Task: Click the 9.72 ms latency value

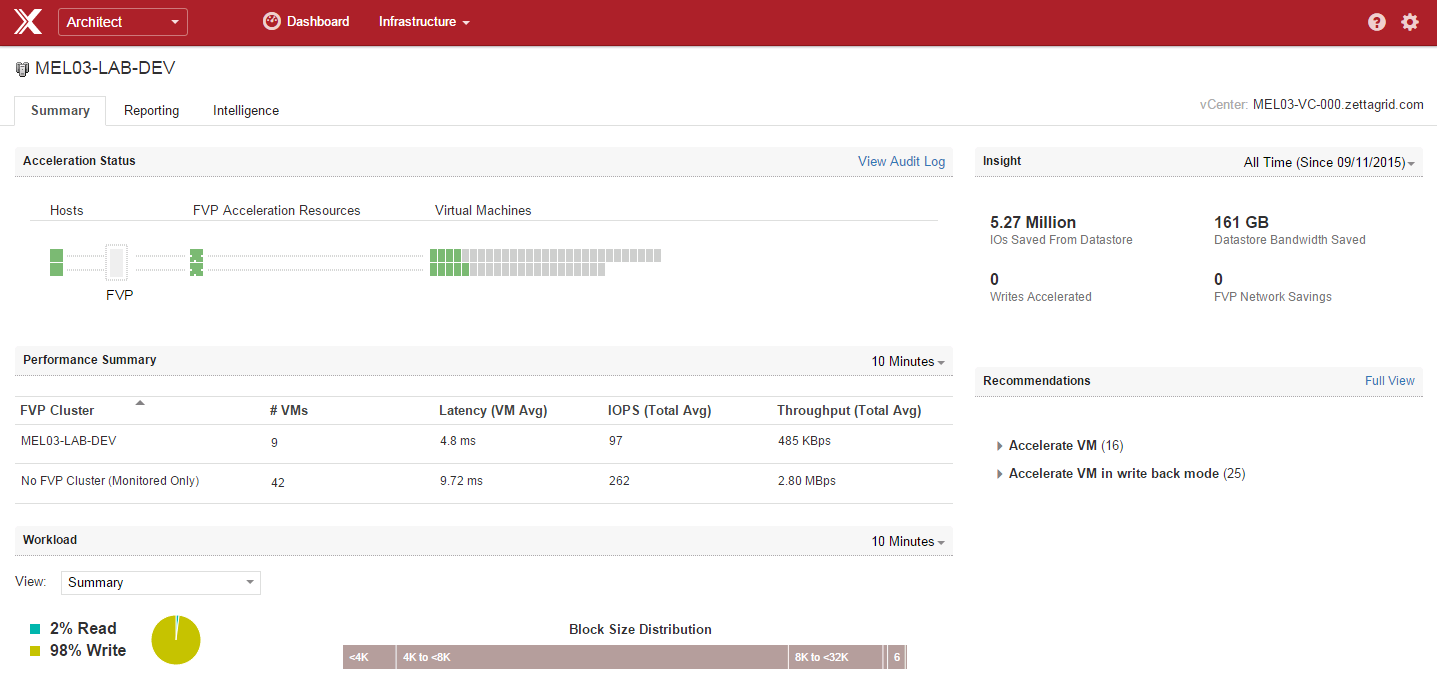Action: 461,481
